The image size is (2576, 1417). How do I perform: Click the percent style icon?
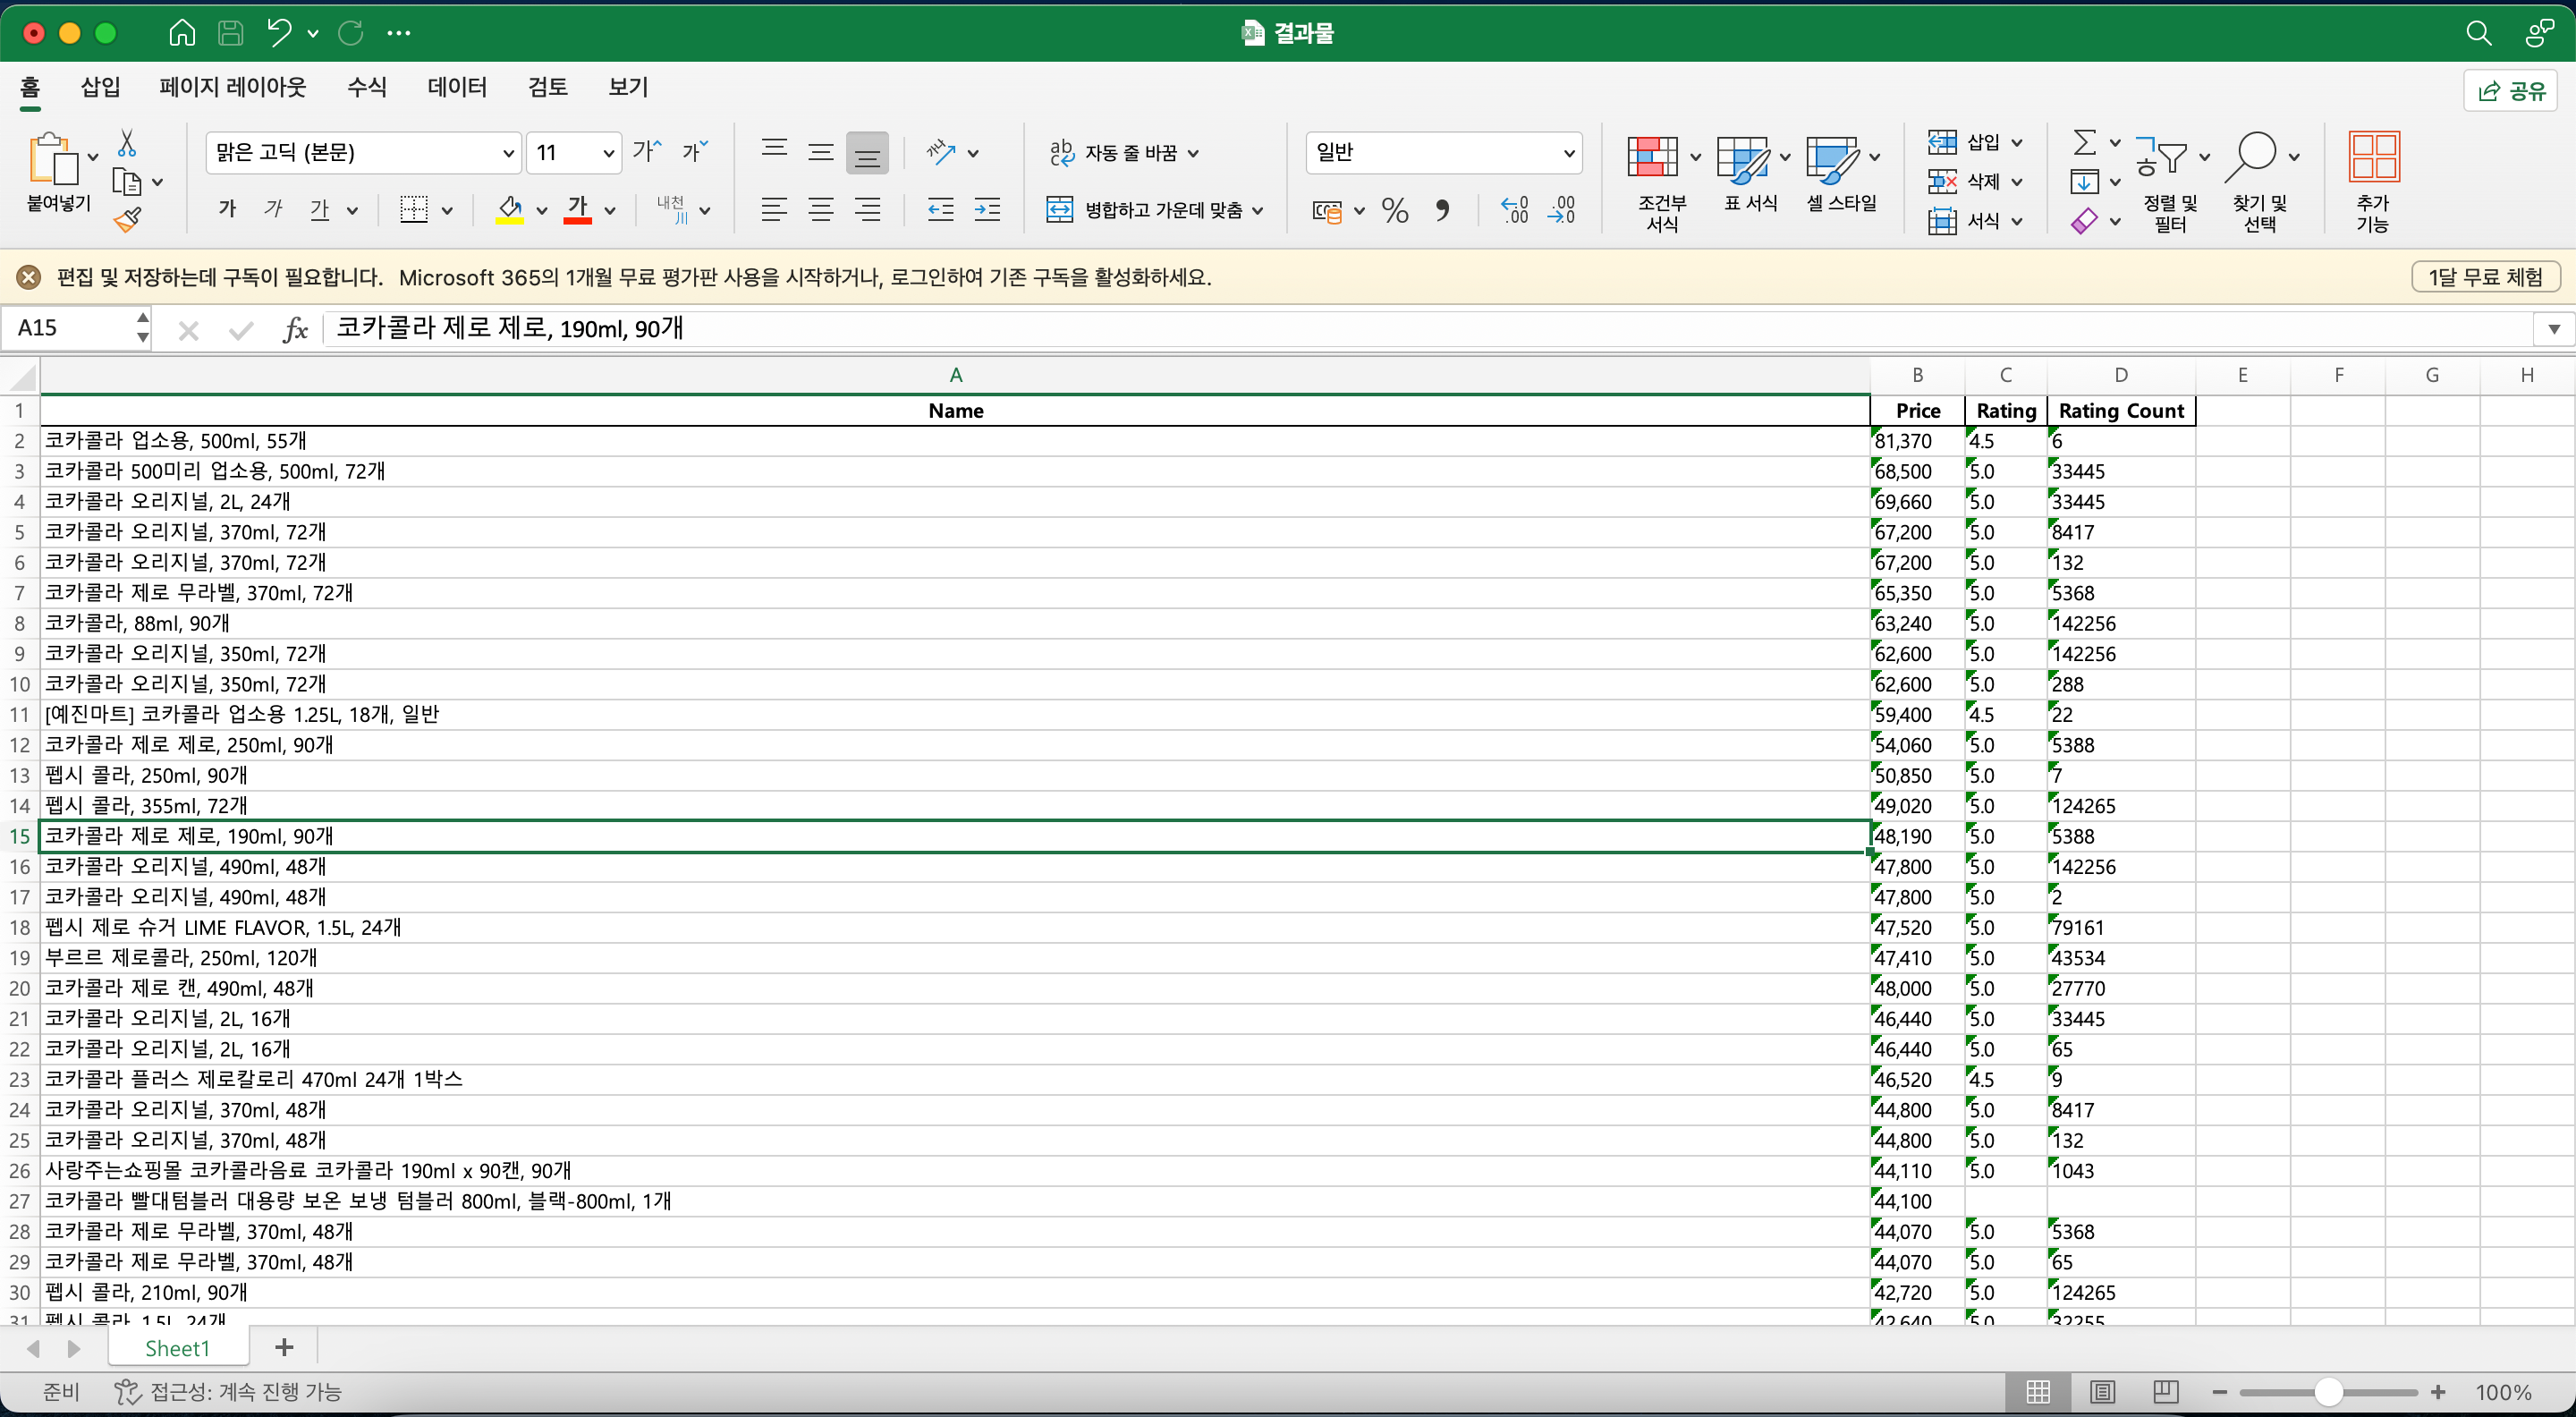click(1394, 211)
